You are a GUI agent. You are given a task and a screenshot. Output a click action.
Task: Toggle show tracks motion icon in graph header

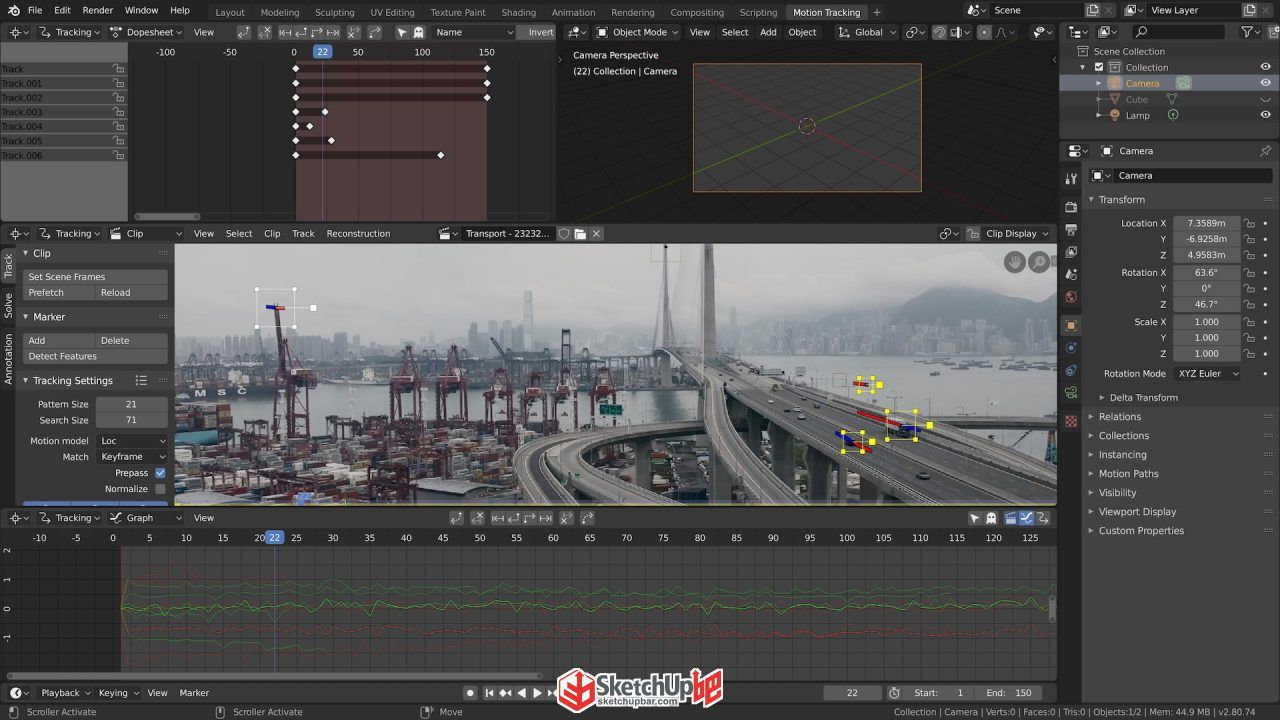pyautogui.click(x=1026, y=518)
